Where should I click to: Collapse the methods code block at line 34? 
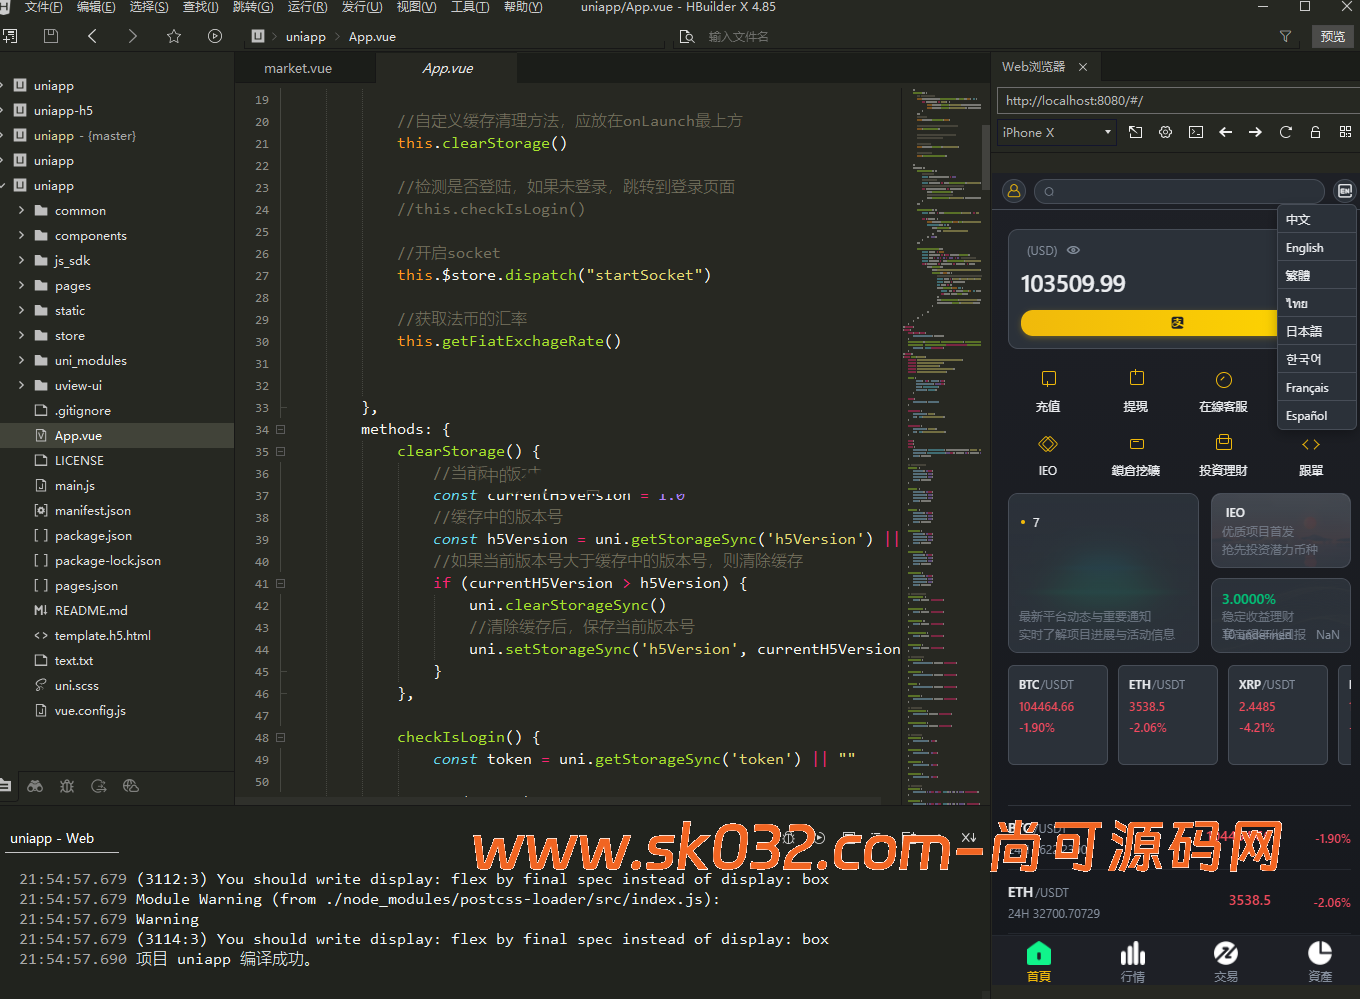tap(281, 430)
